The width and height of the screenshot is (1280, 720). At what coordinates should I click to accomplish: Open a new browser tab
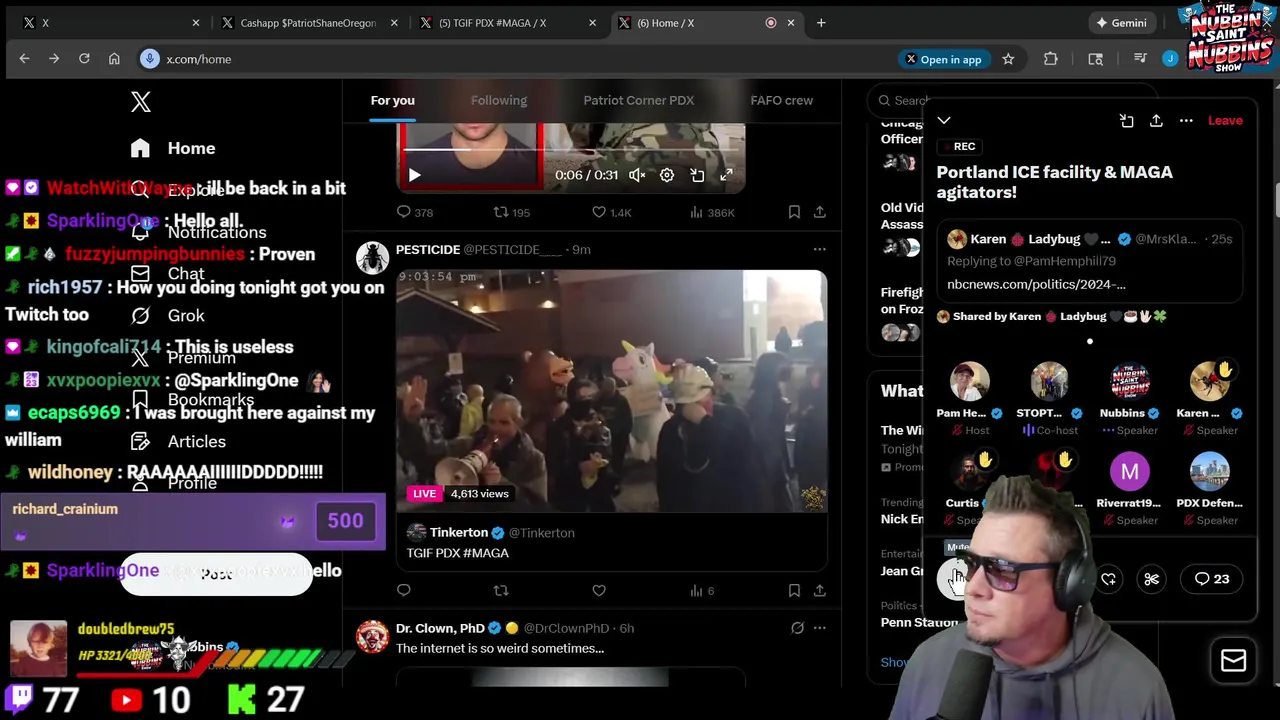click(821, 23)
